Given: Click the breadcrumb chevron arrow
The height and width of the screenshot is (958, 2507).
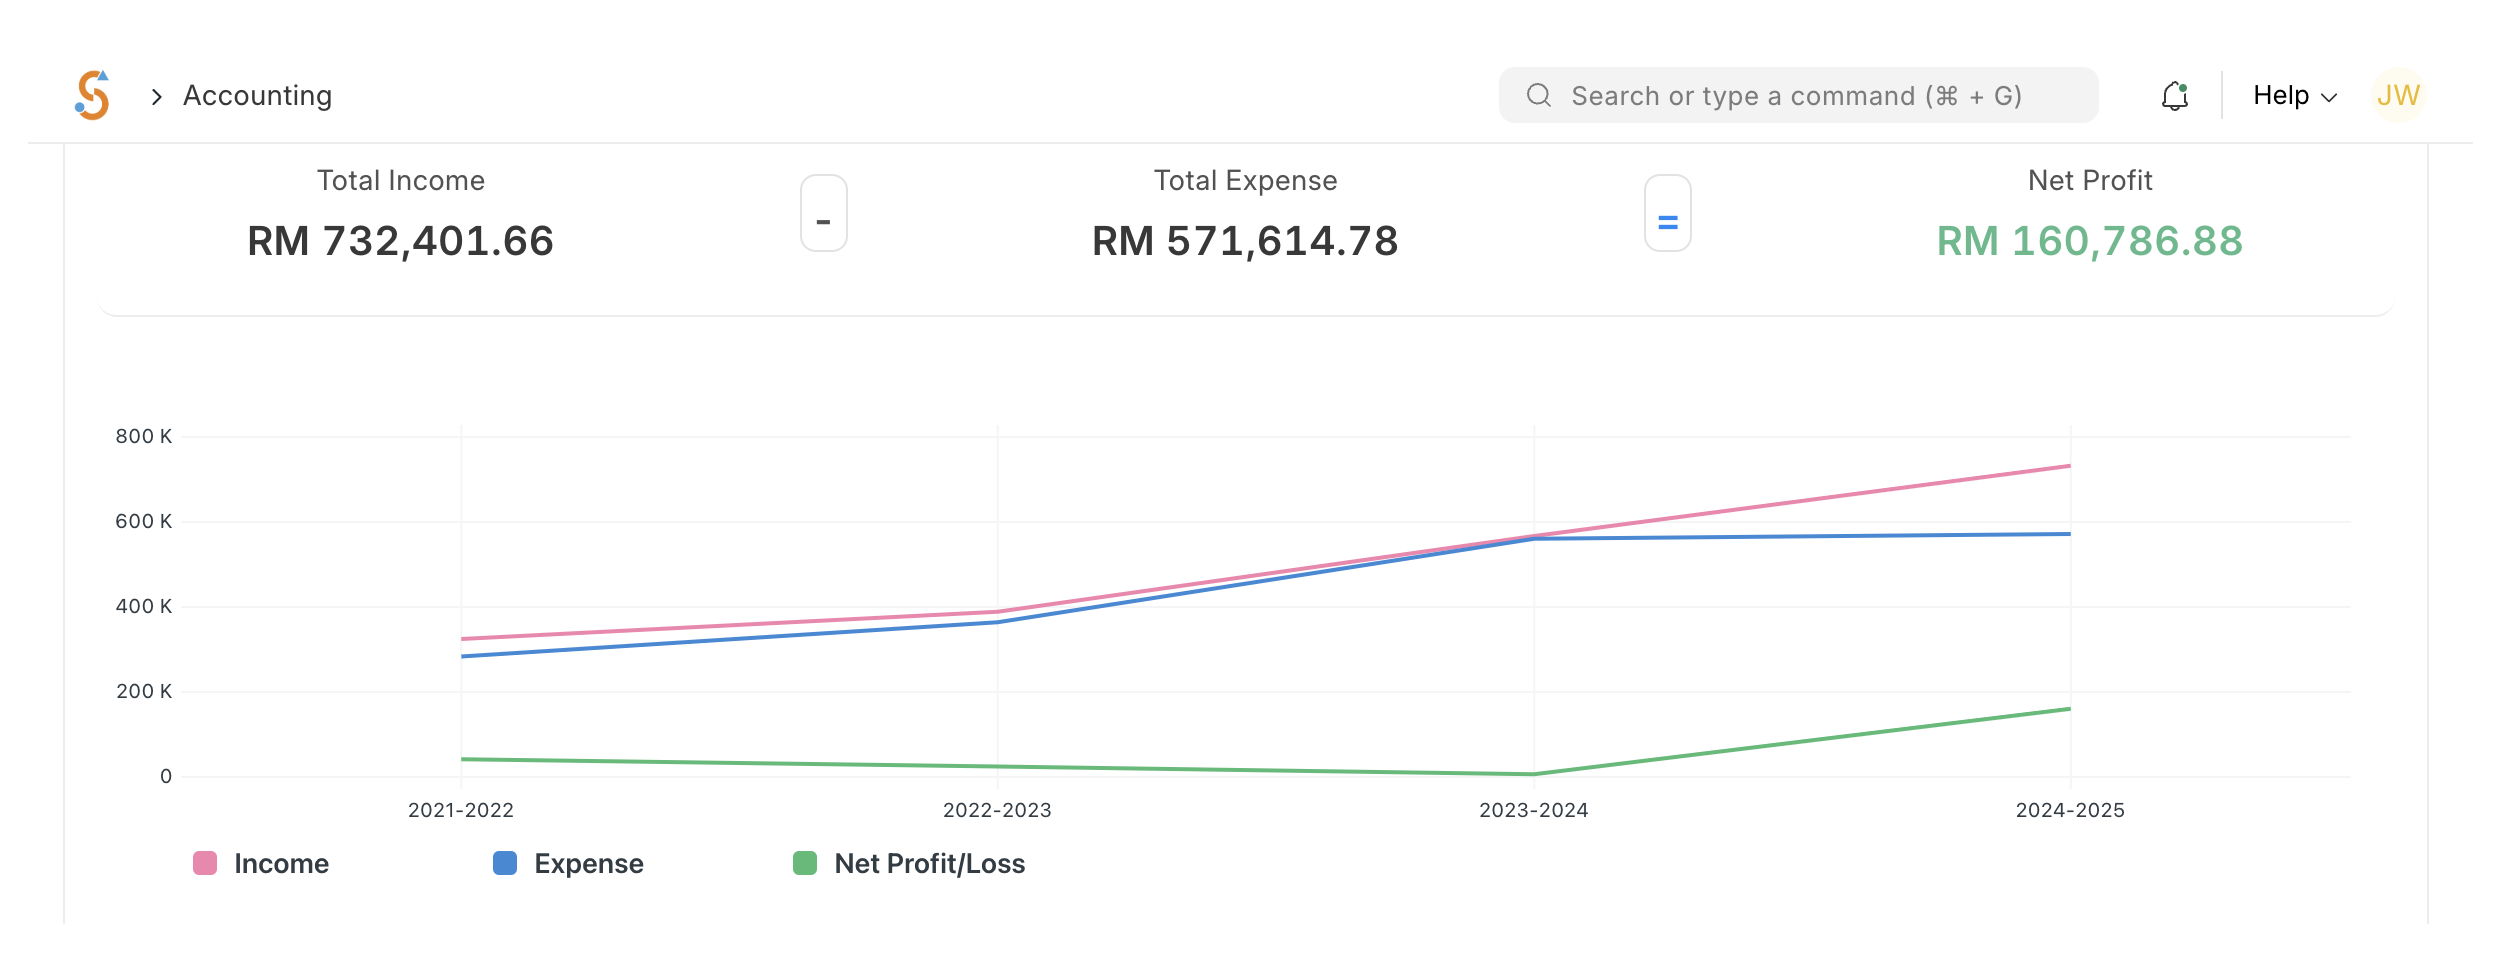Looking at the screenshot, I should tap(156, 96).
